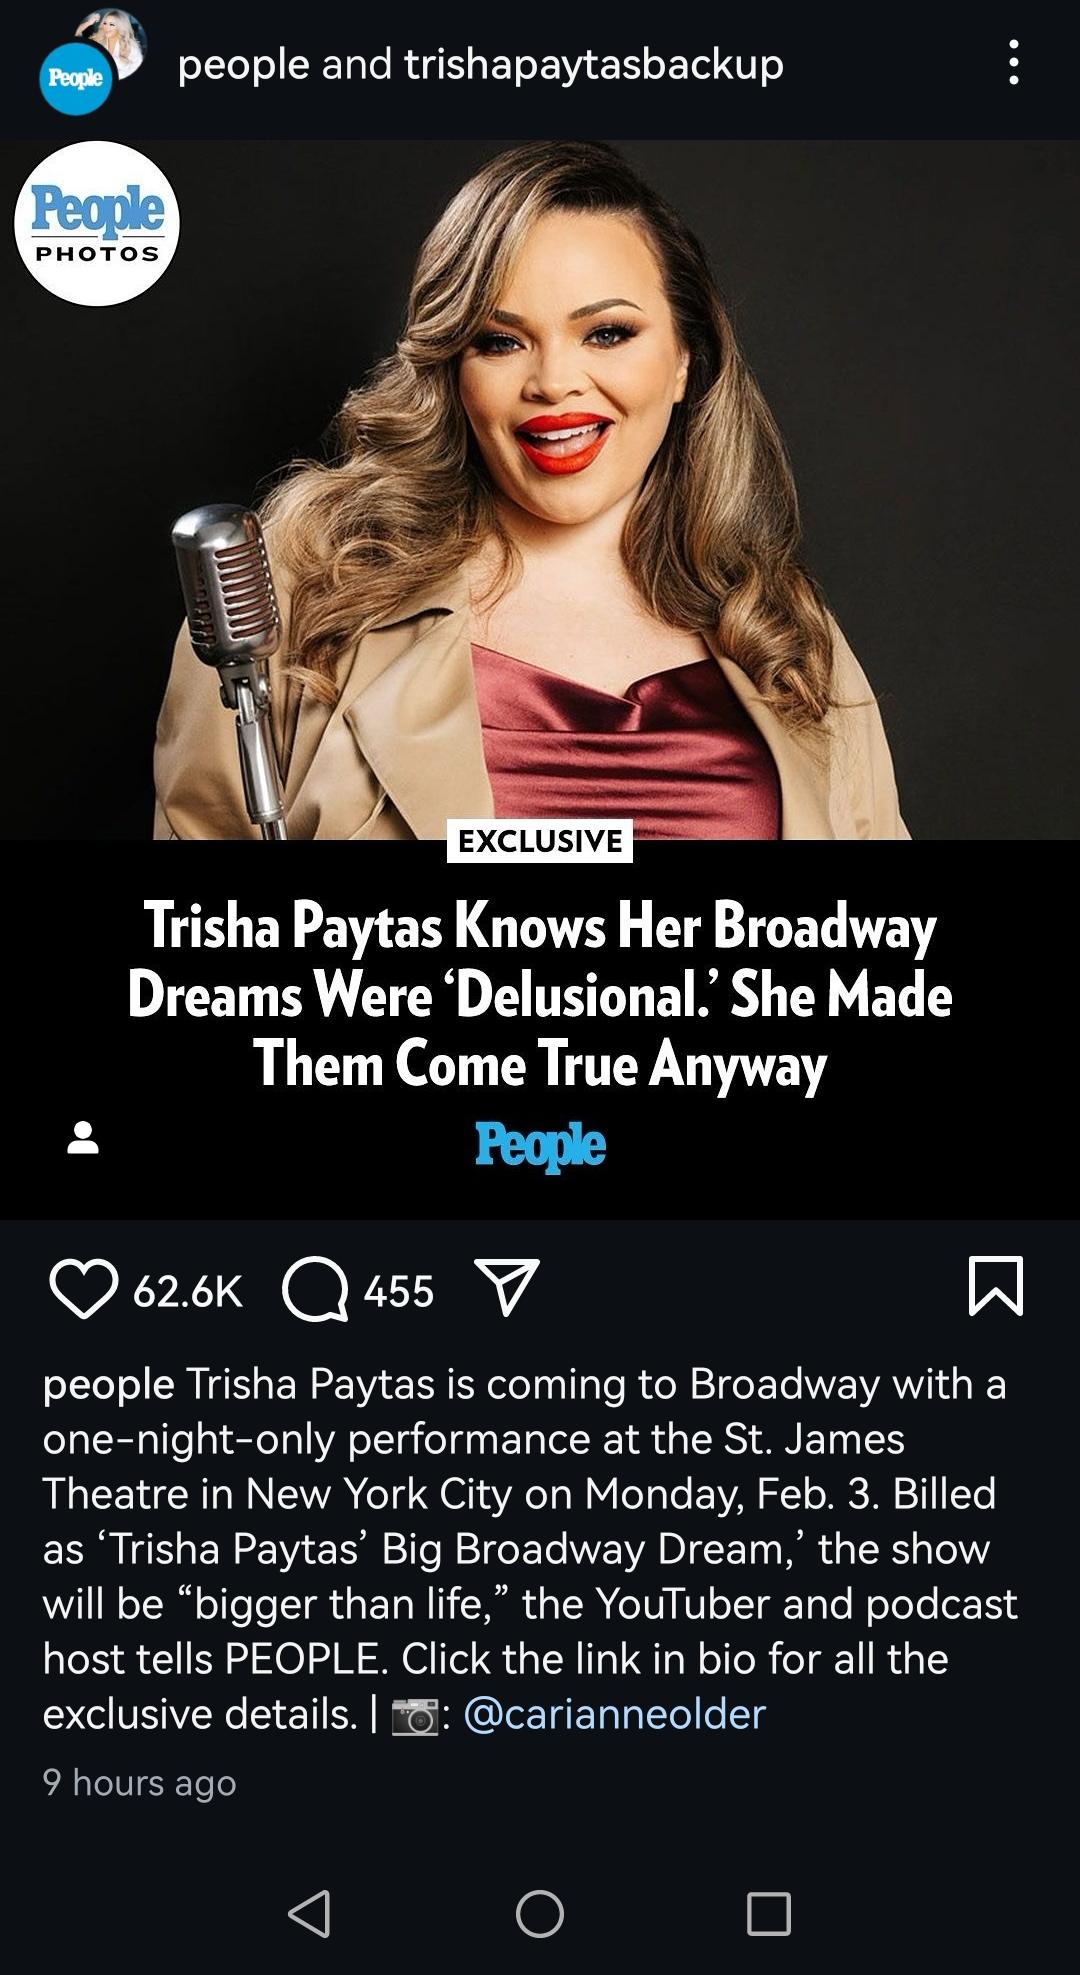Screen dimensions: 1080x1975
Task: Open the trishapaytasbackup profile from the header
Action: tap(594, 64)
